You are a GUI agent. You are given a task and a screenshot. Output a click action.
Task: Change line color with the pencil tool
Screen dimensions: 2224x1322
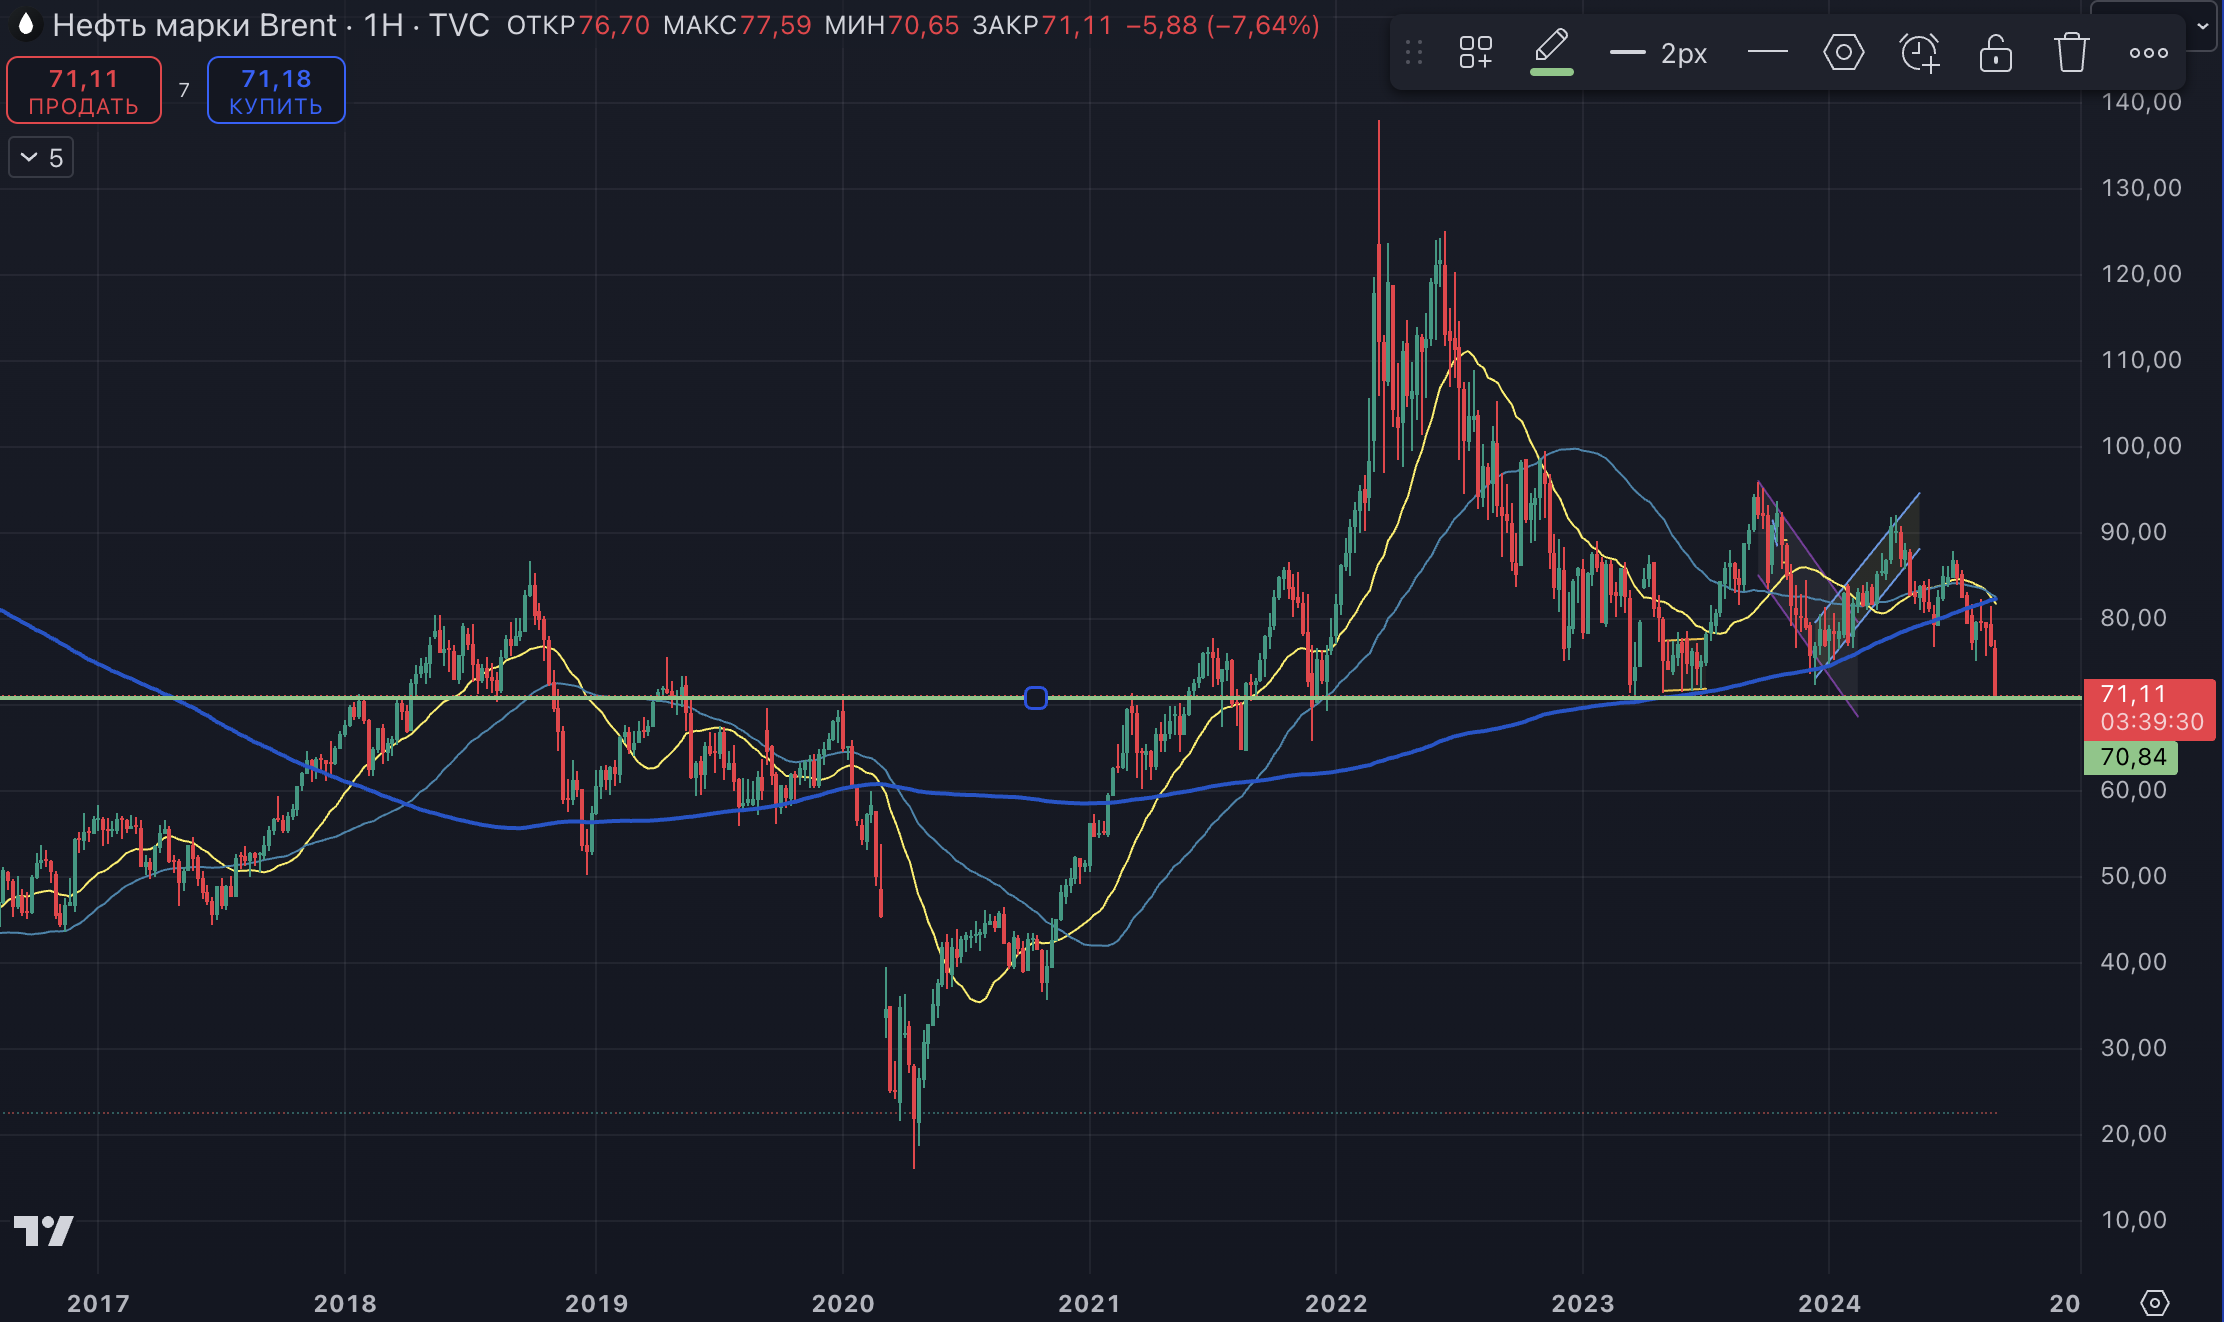click(x=1551, y=52)
